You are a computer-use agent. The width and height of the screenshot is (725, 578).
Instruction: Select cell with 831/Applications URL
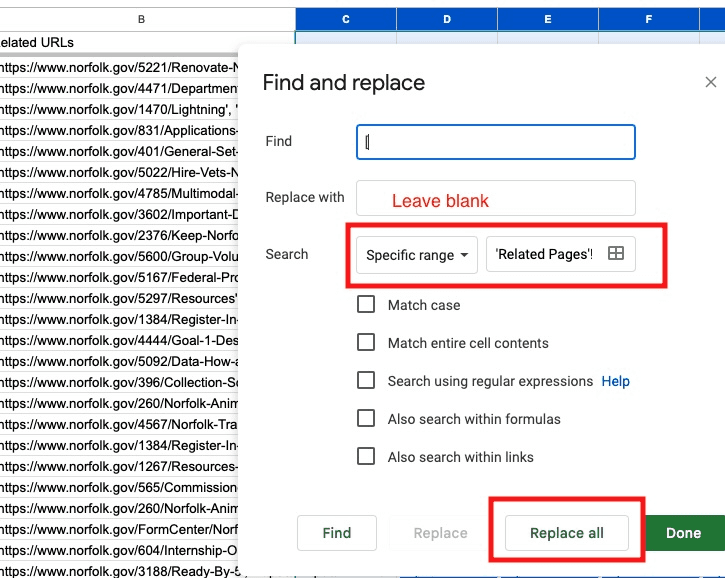click(119, 130)
